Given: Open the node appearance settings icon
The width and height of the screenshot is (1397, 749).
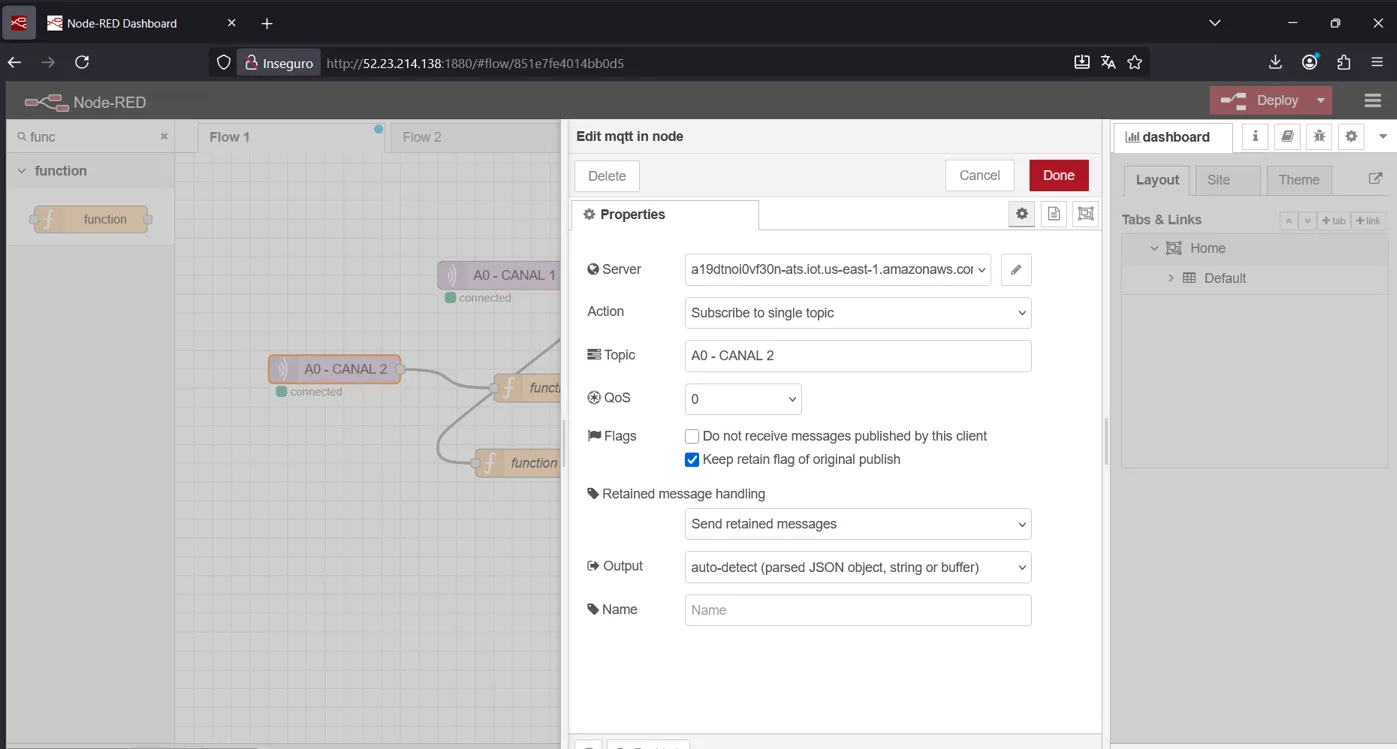Looking at the screenshot, I should 1086,214.
